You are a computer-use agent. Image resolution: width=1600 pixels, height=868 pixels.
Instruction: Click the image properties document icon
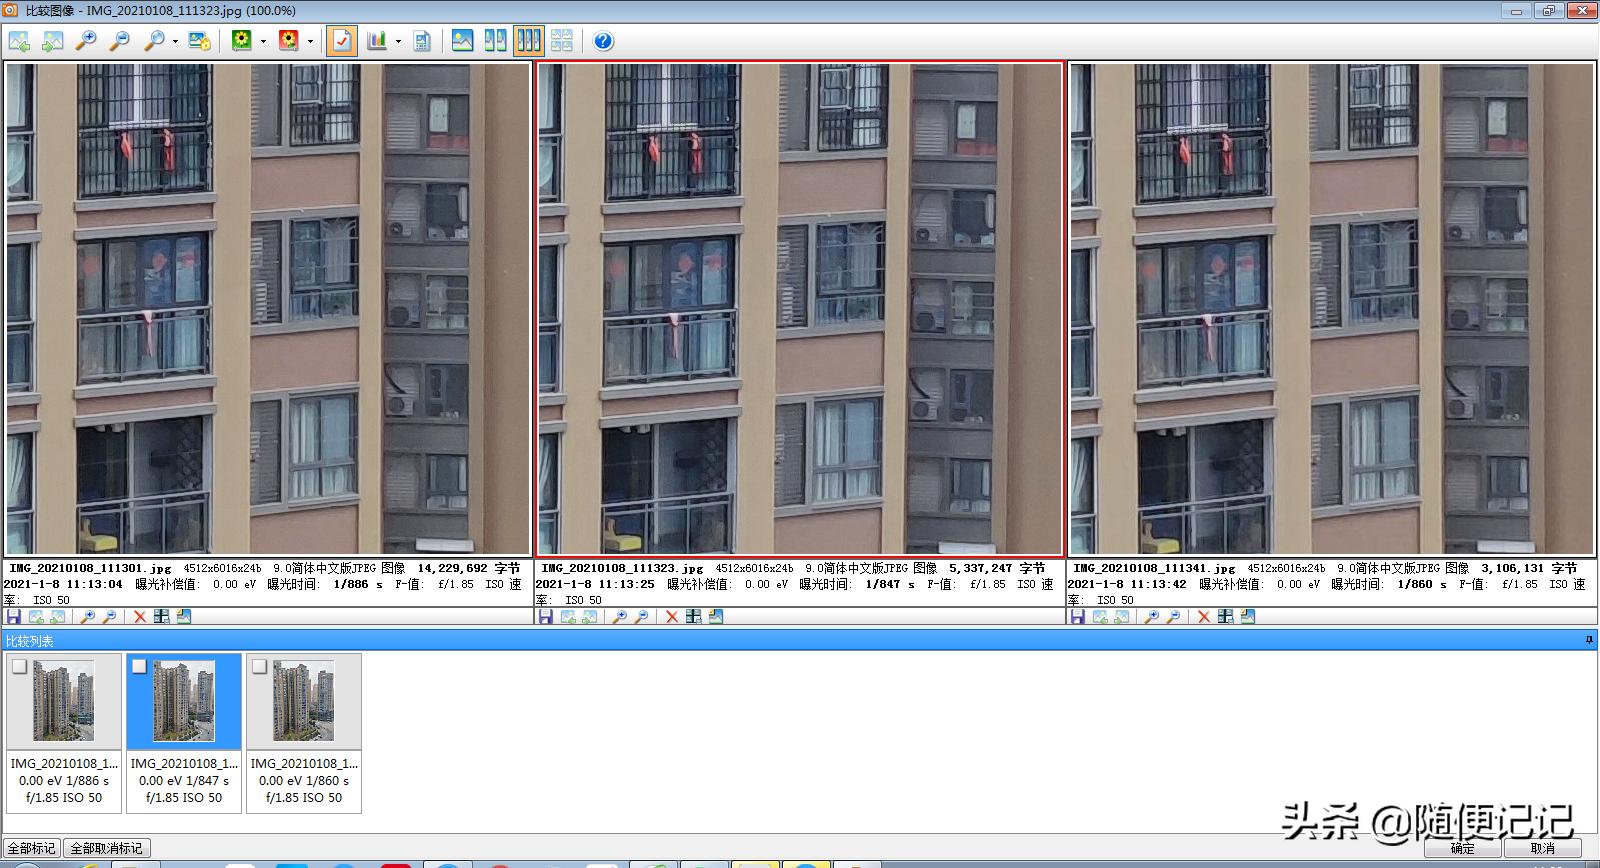(422, 41)
